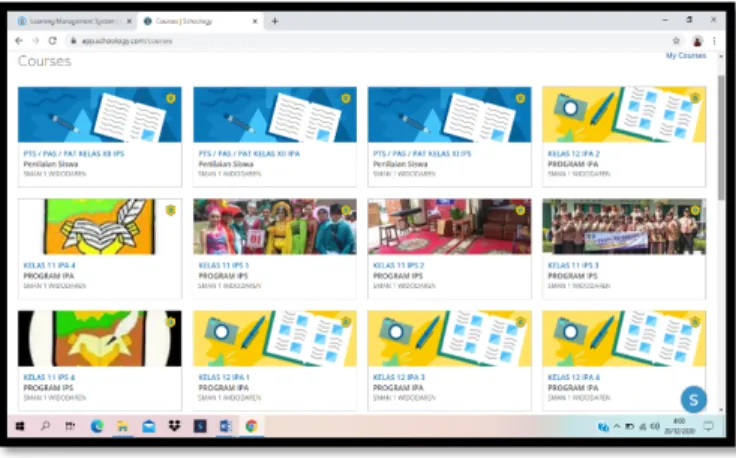The height and width of the screenshot is (458, 736).
Task: Open the KELAS 11 IPS 2 course link
Action: pyautogui.click(x=399, y=265)
